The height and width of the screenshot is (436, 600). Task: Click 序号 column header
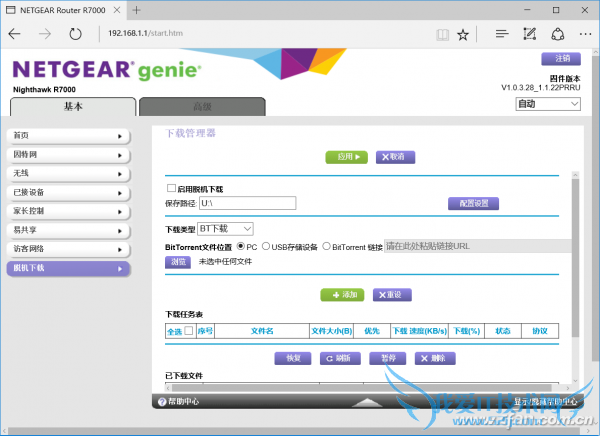tap(205, 331)
